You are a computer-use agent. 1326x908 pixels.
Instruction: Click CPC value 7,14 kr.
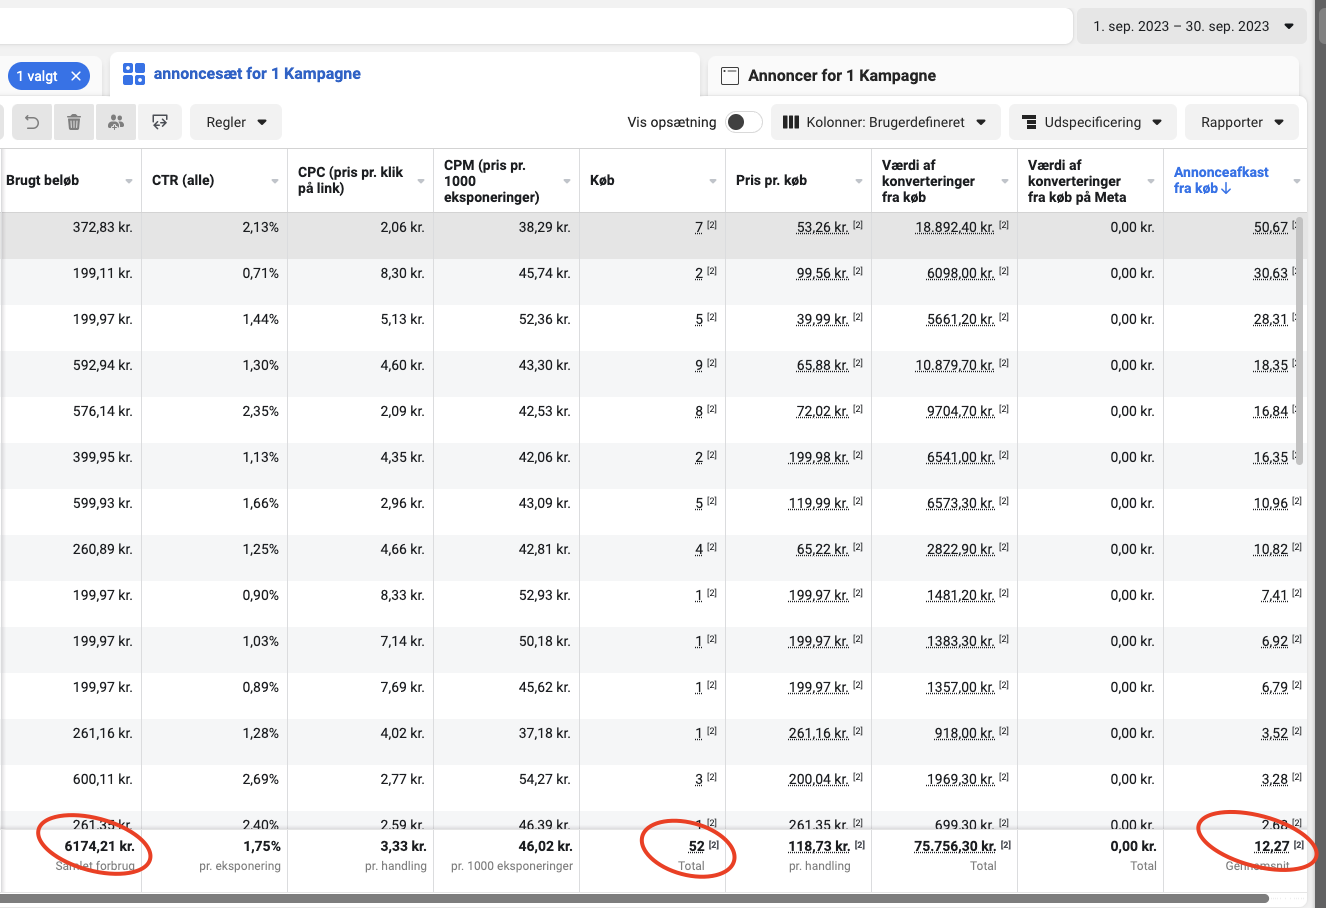[x=402, y=641]
